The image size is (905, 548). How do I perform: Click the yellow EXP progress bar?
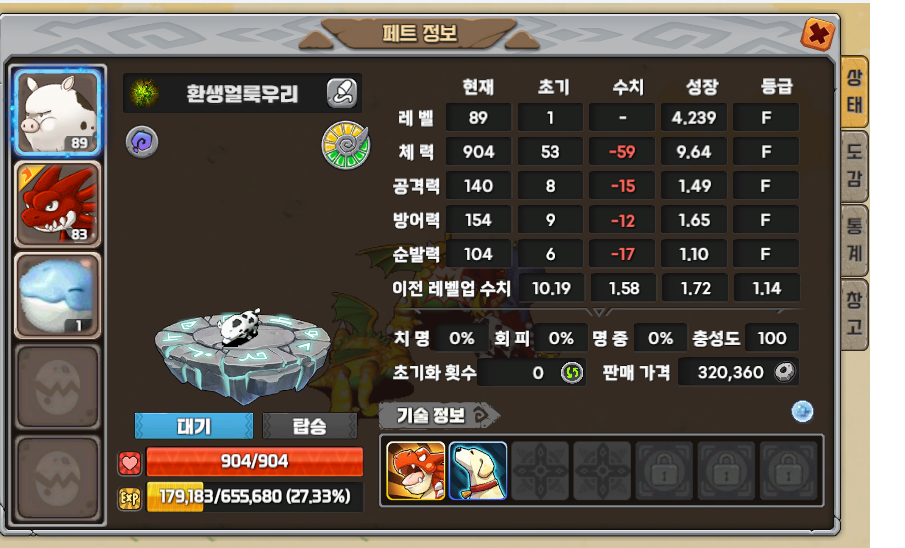click(255, 497)
